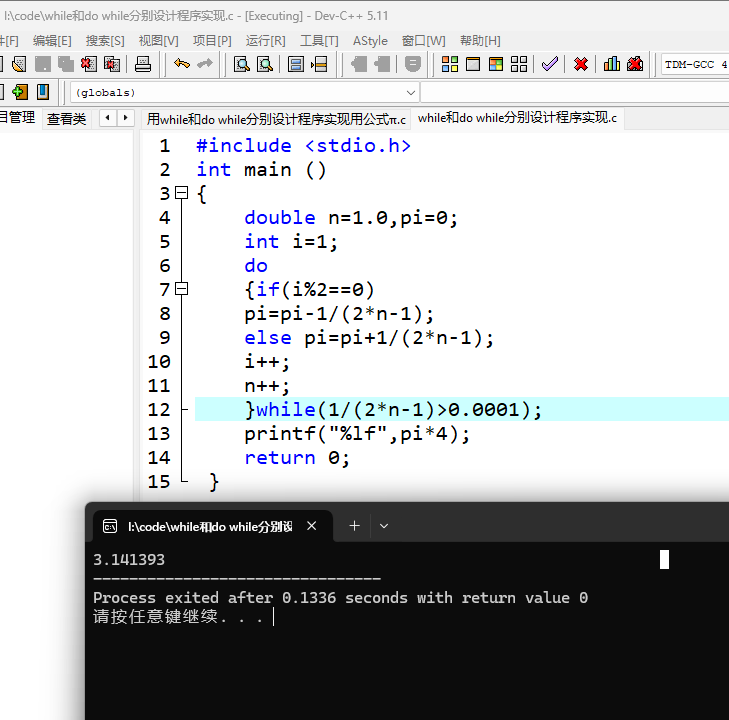The height and width of the screenshot is (720, 729).
Task: Select the 管理 project sidebar tab
Action: [18, 118]
